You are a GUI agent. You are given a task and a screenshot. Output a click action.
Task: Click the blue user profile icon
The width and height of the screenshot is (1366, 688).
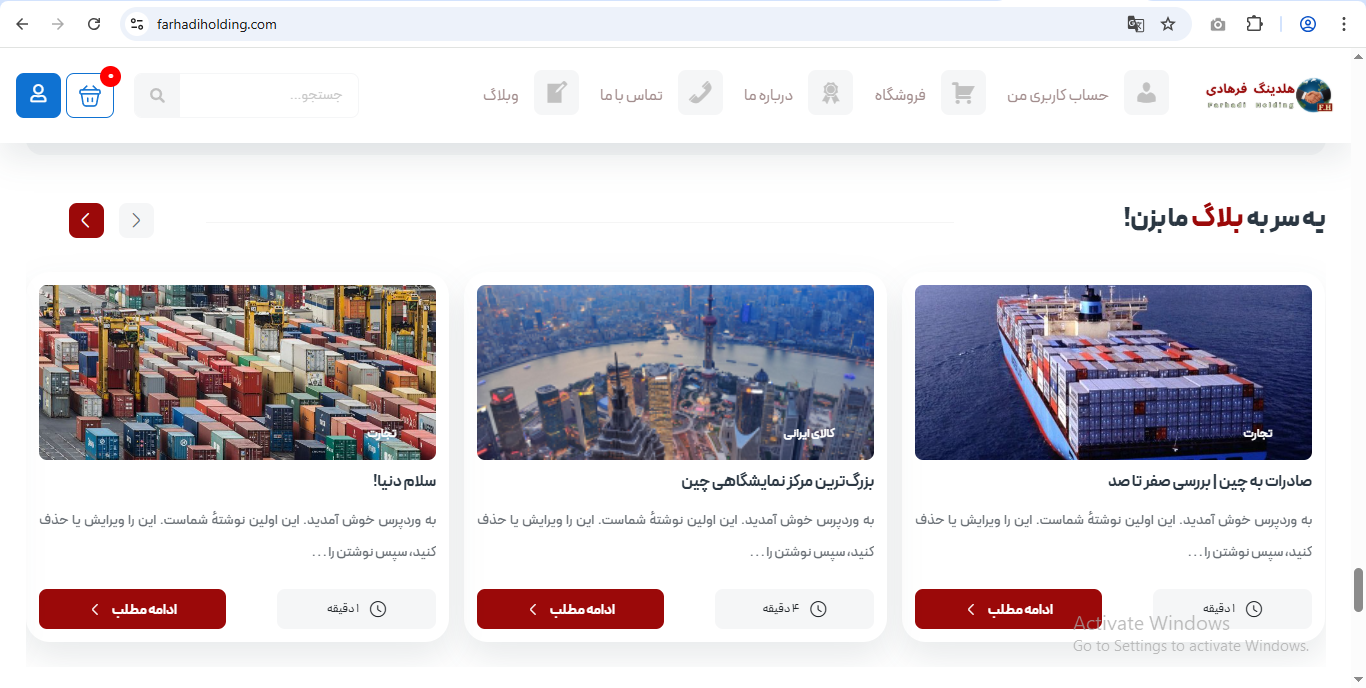(x=38, y=95)
